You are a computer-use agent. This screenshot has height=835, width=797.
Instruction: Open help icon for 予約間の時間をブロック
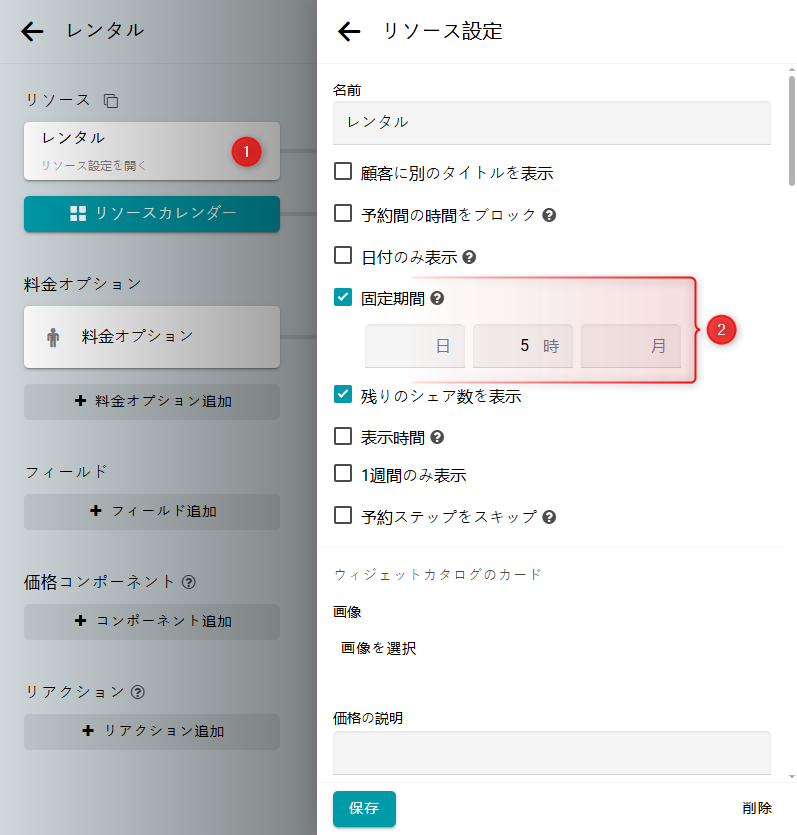[x=549, y=215]
